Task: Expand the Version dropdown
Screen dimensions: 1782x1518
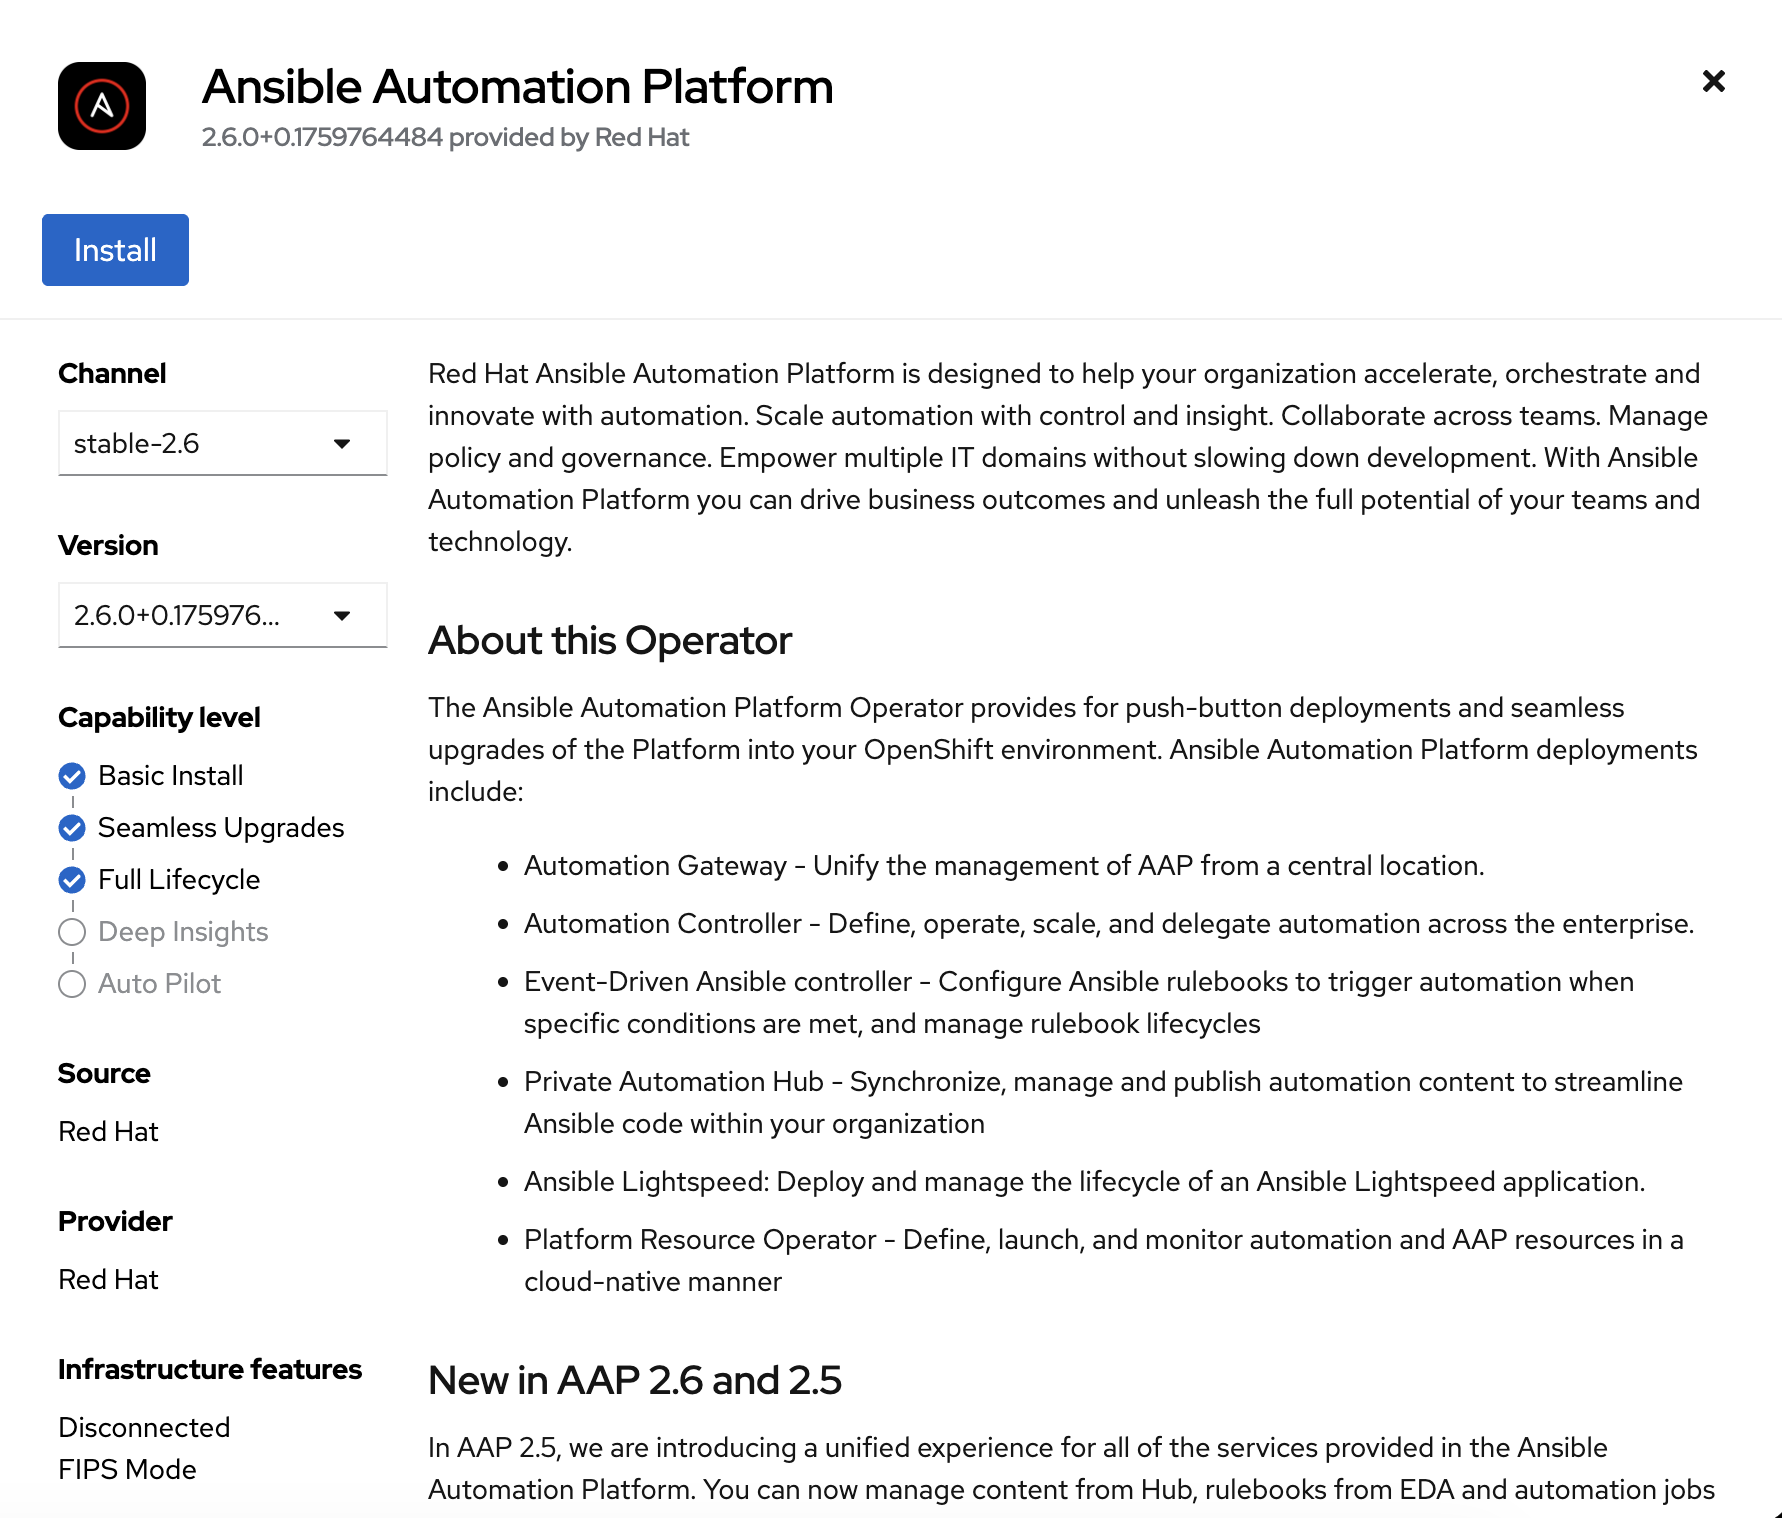Action: pos(222,615)
